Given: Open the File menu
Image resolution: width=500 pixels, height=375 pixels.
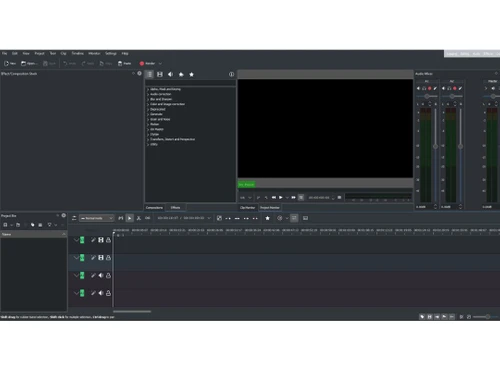Looking at the screenshot, I should (4, 53).
